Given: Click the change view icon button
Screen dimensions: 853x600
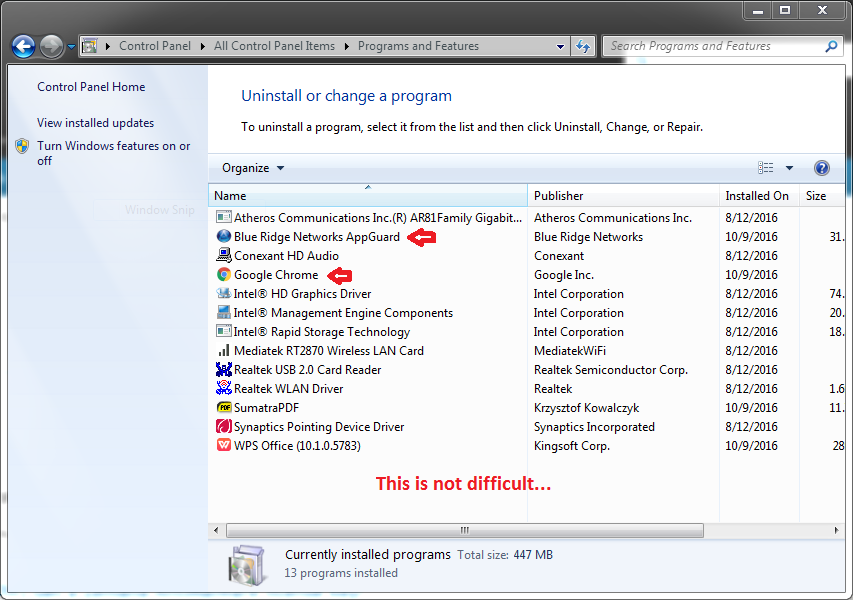Looking at the screenshot, I should pos(765,168).
